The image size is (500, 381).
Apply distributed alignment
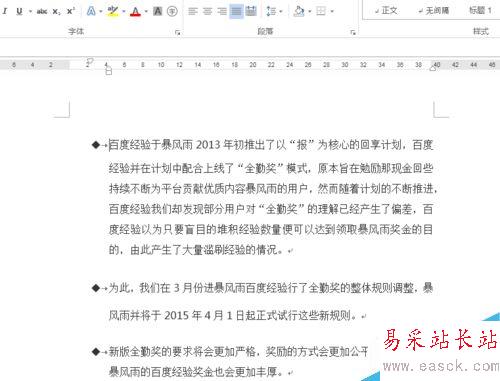click(251, 12)
